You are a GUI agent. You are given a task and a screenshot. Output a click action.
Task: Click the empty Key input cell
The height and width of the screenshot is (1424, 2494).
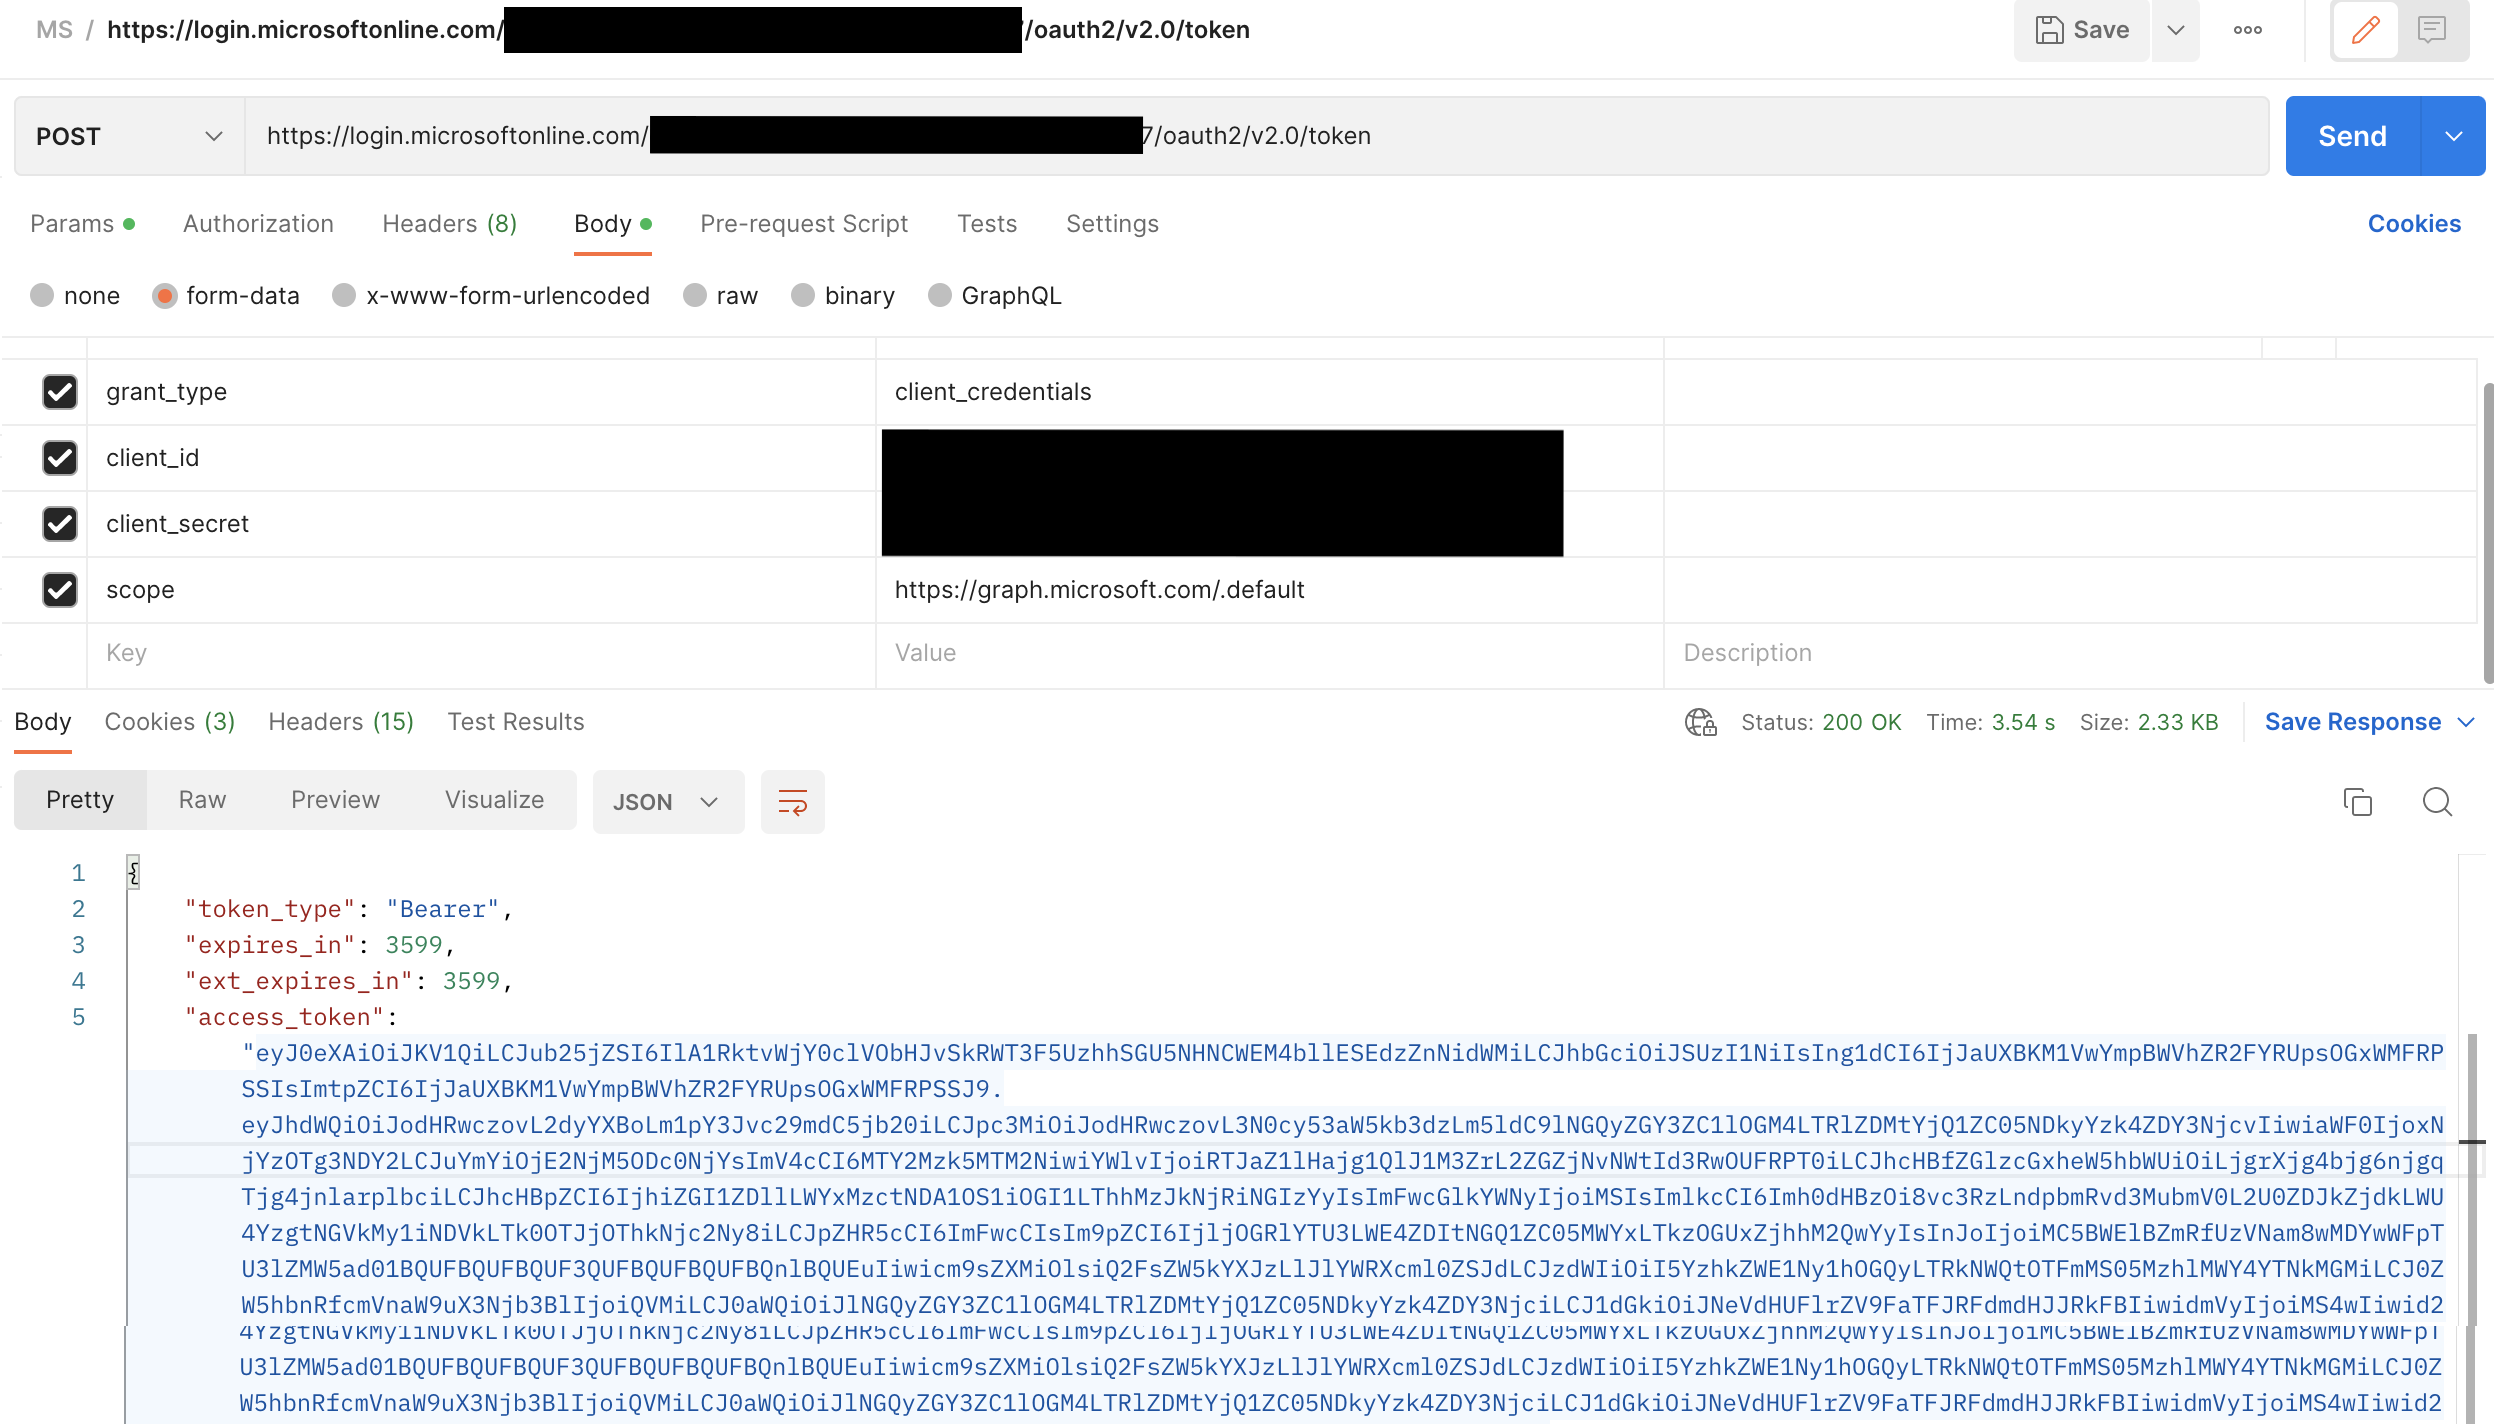click(x=481, y=653)
